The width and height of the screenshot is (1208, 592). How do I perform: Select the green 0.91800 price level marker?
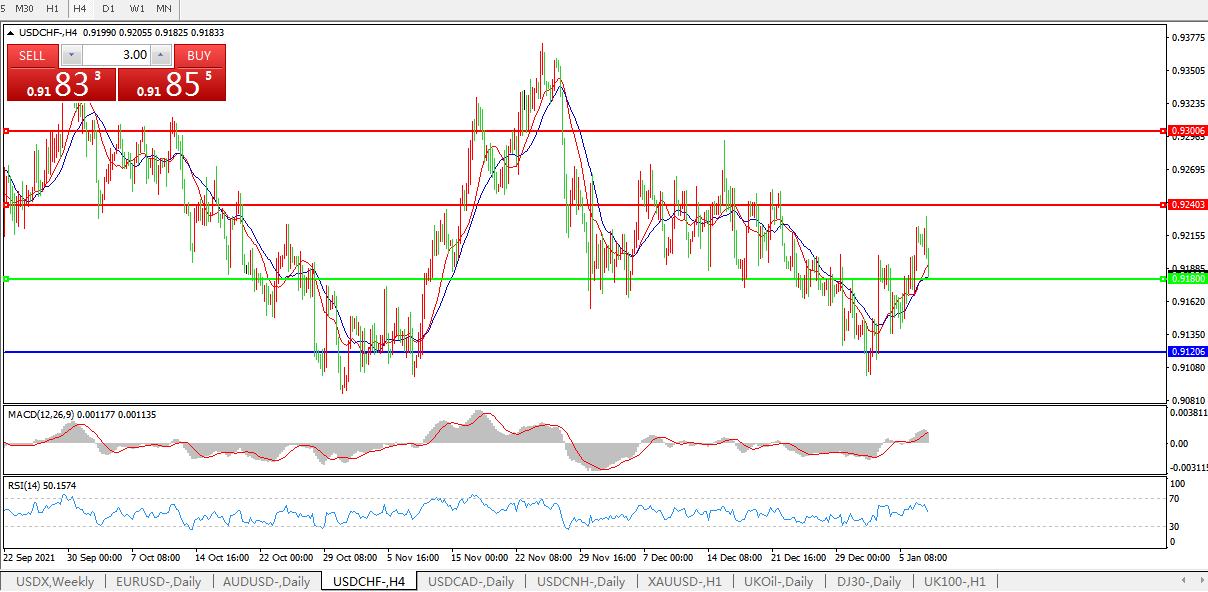point(1187,279)
